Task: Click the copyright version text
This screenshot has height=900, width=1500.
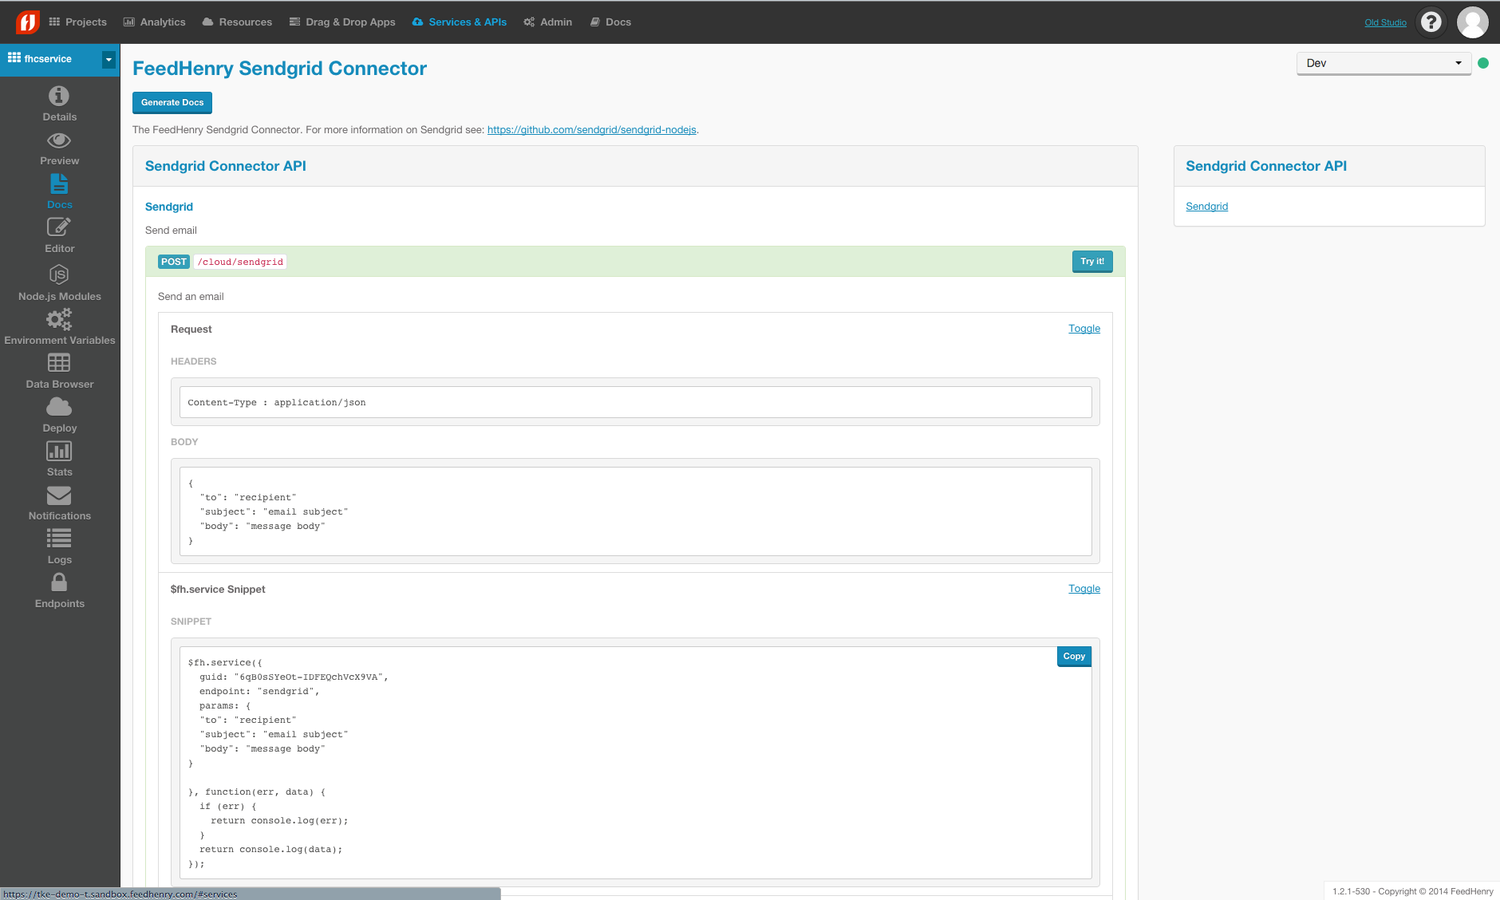Action: (1412, 891)
